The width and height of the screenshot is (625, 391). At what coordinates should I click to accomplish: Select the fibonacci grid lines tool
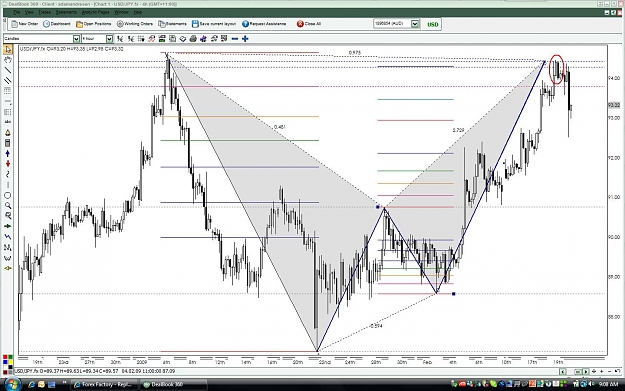tap(8, 91)
